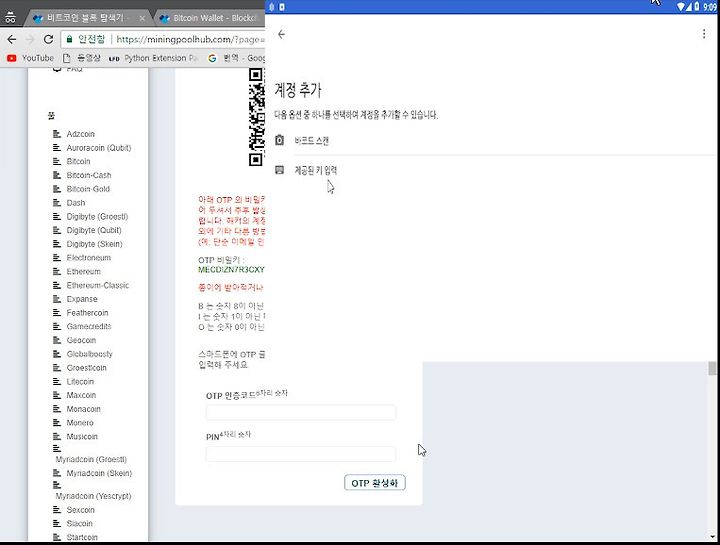The width and height of the screenshot is (720, 545).
Task: Select 바코드 스캔 option
Action: 311,140
